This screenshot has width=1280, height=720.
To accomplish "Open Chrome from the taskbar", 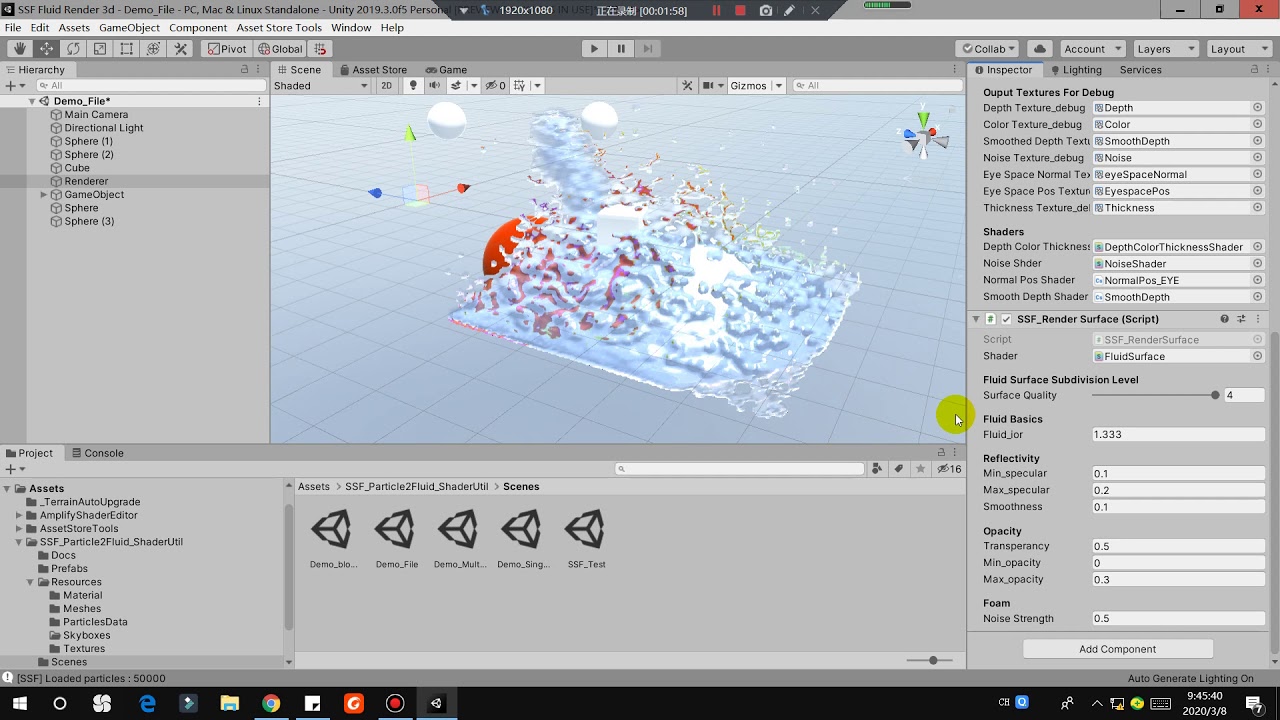I will [270, 704].
